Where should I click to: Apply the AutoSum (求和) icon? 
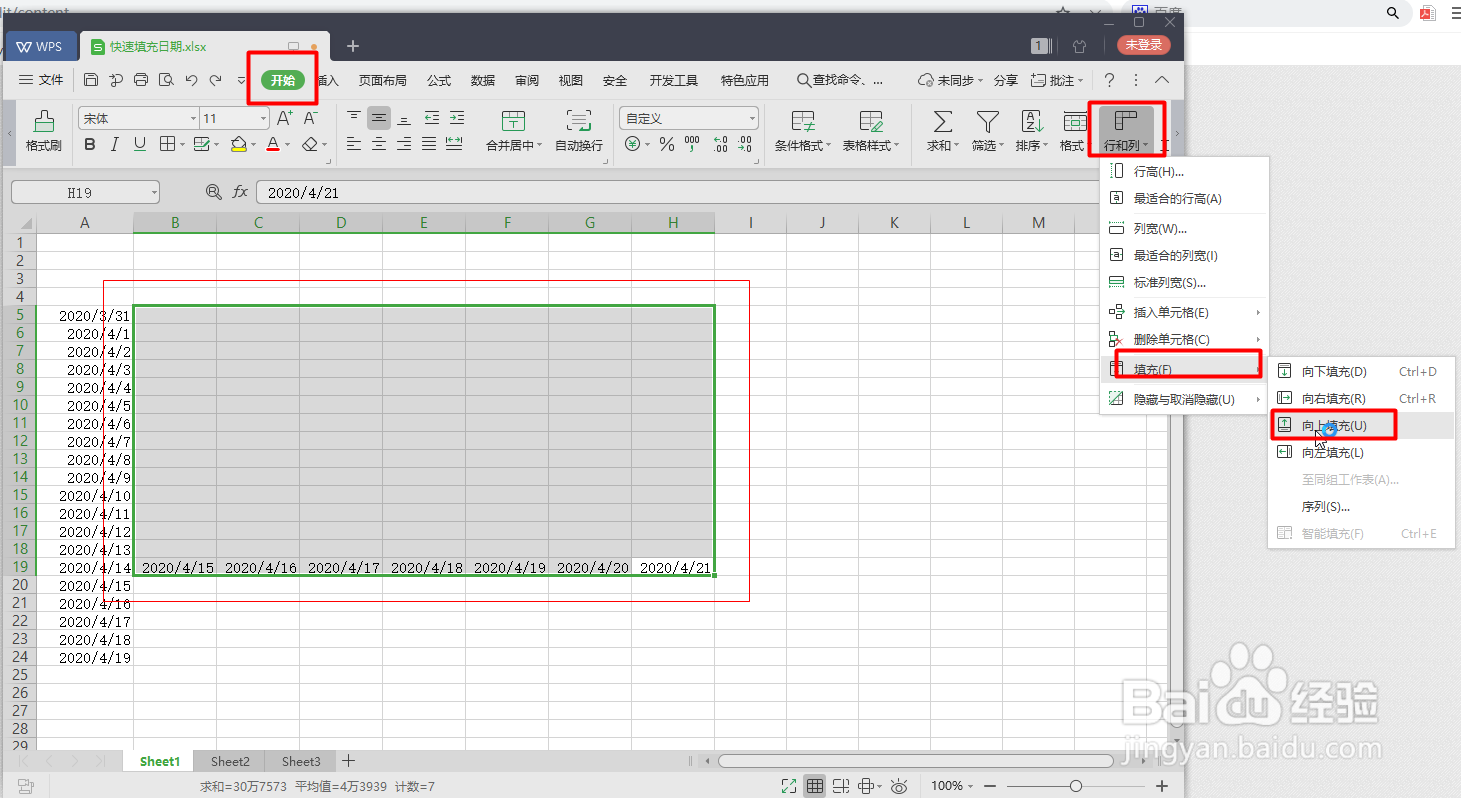942,122
